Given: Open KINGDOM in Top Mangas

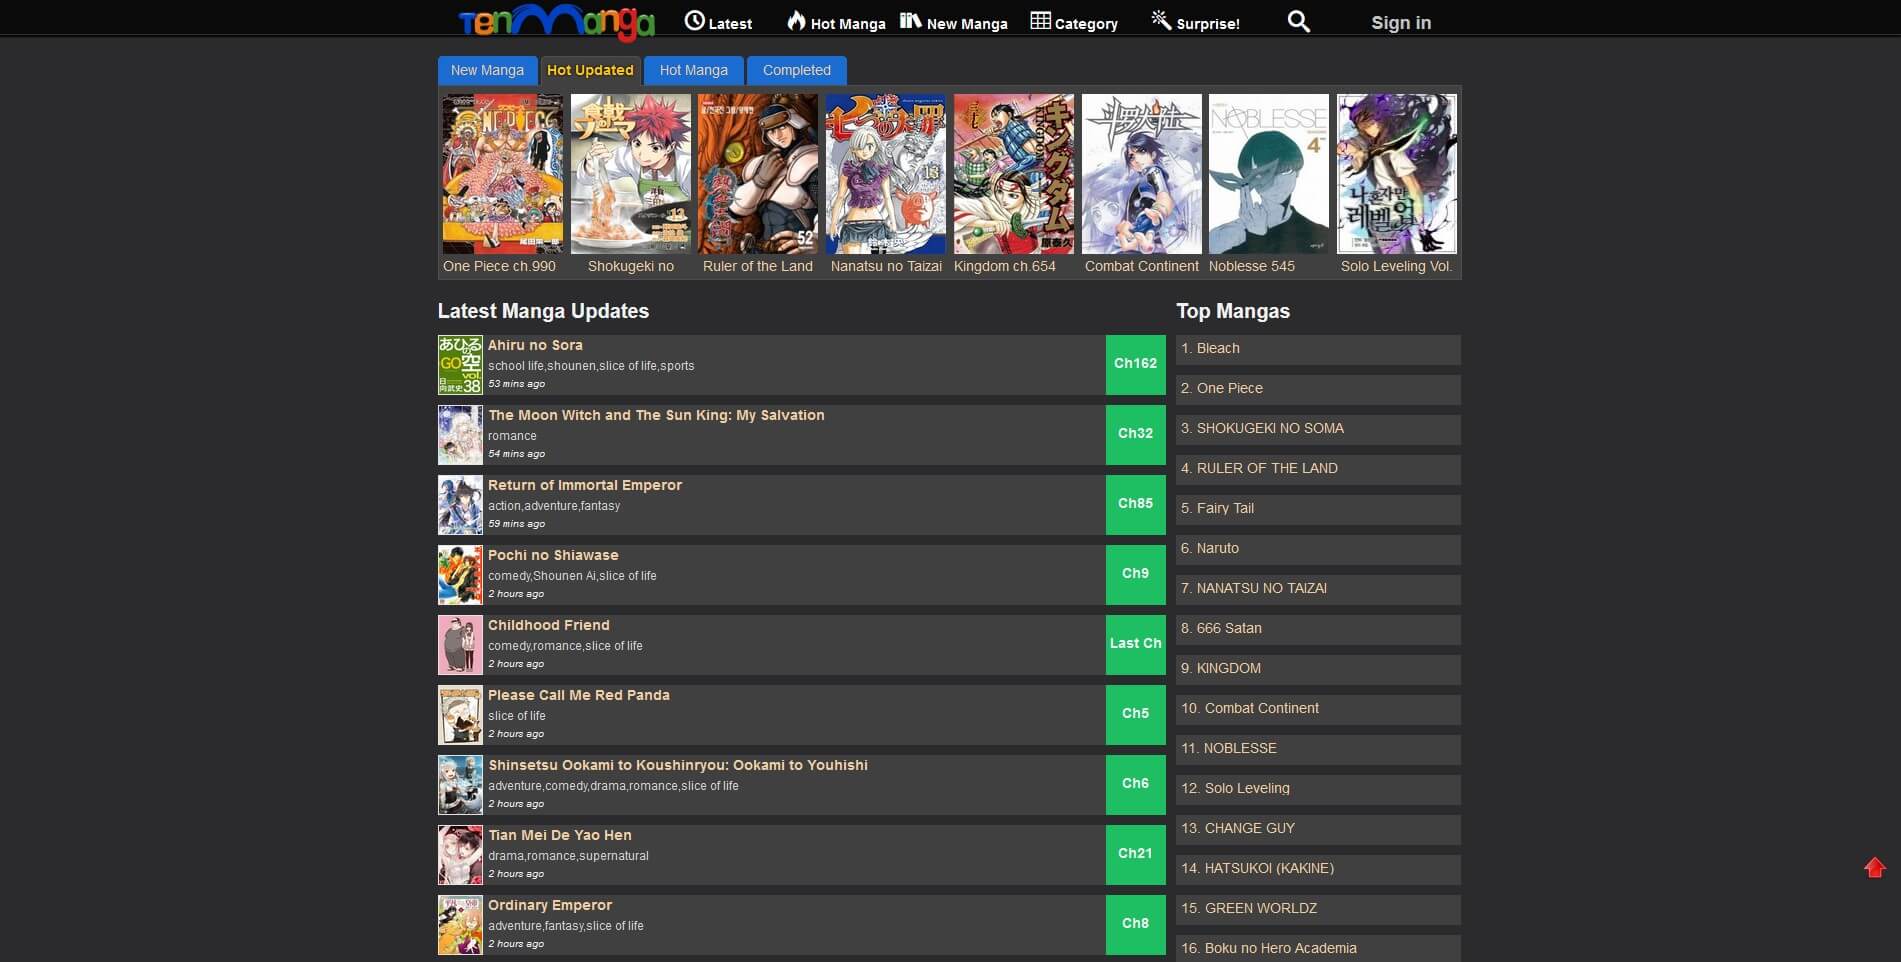Looking at the screenshot, I should click(x=1318, y=669).
